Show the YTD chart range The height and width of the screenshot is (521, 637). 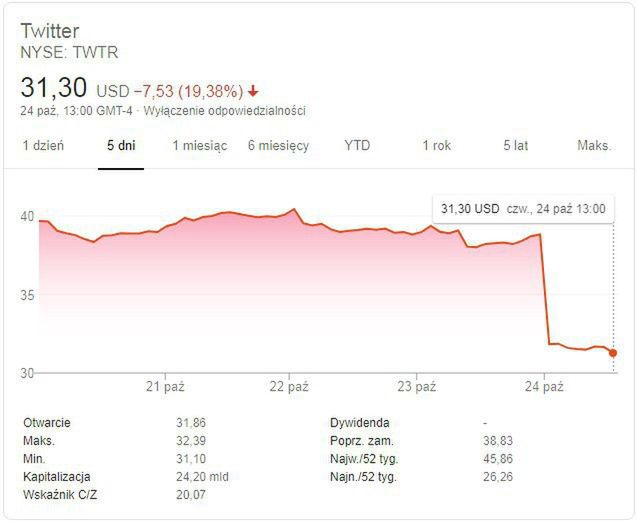click(x=357, y=146)
